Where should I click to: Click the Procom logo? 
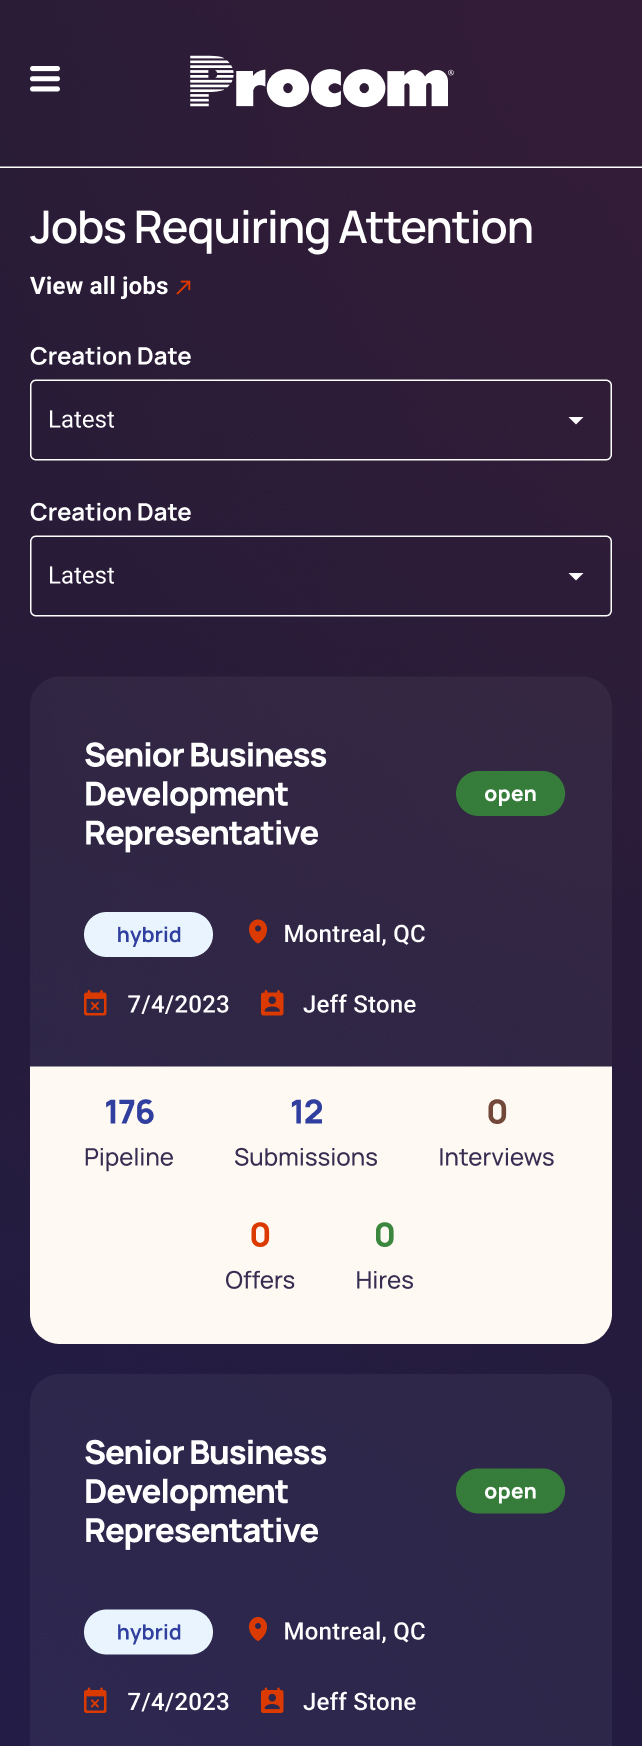[x=321, y=81]
